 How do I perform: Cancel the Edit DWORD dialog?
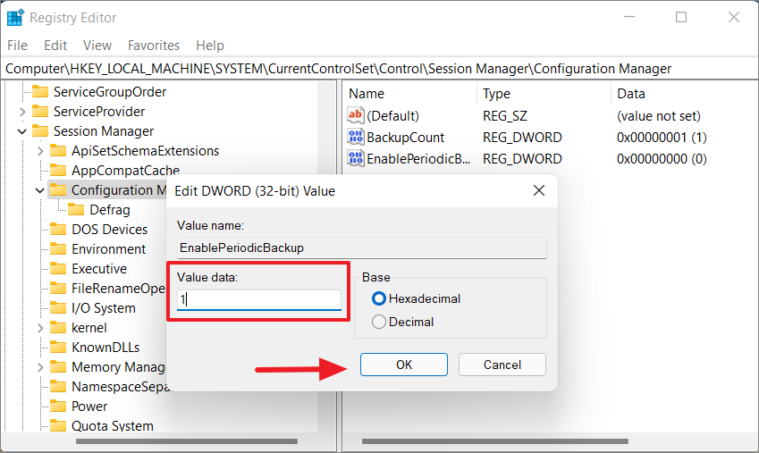(502, 364)
